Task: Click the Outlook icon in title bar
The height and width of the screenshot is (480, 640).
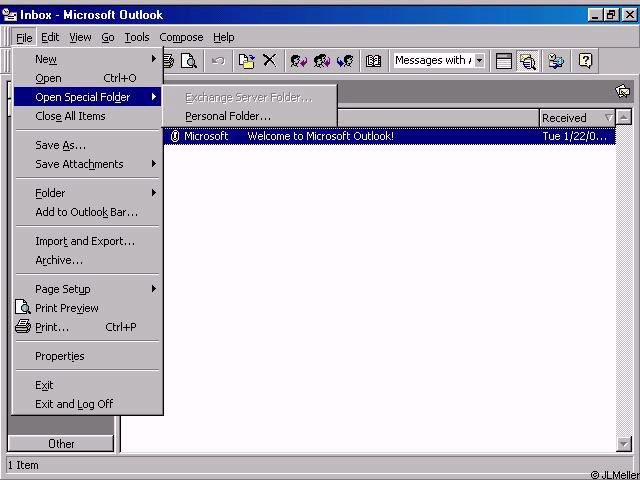Action: point(9,15)
